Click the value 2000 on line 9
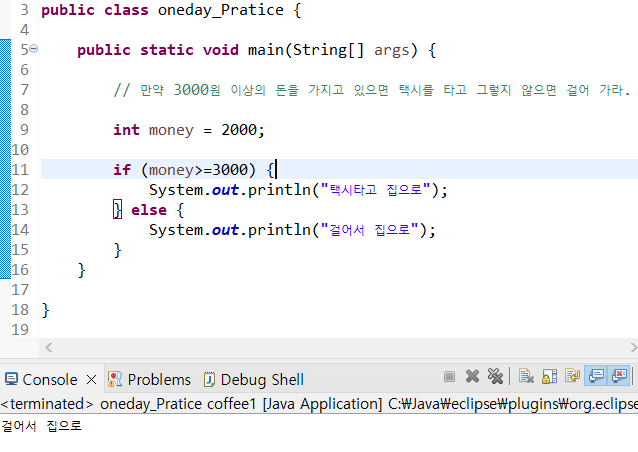The width and height of the screenshot is (638, 452). pos(239,130)
